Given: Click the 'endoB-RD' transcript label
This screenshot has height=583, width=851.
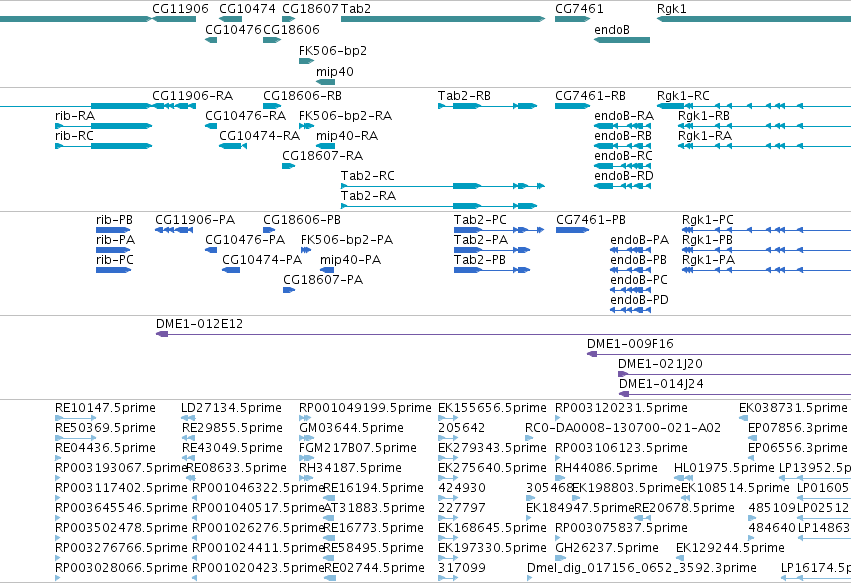Looking at the screenshot, I should [624, 176].
